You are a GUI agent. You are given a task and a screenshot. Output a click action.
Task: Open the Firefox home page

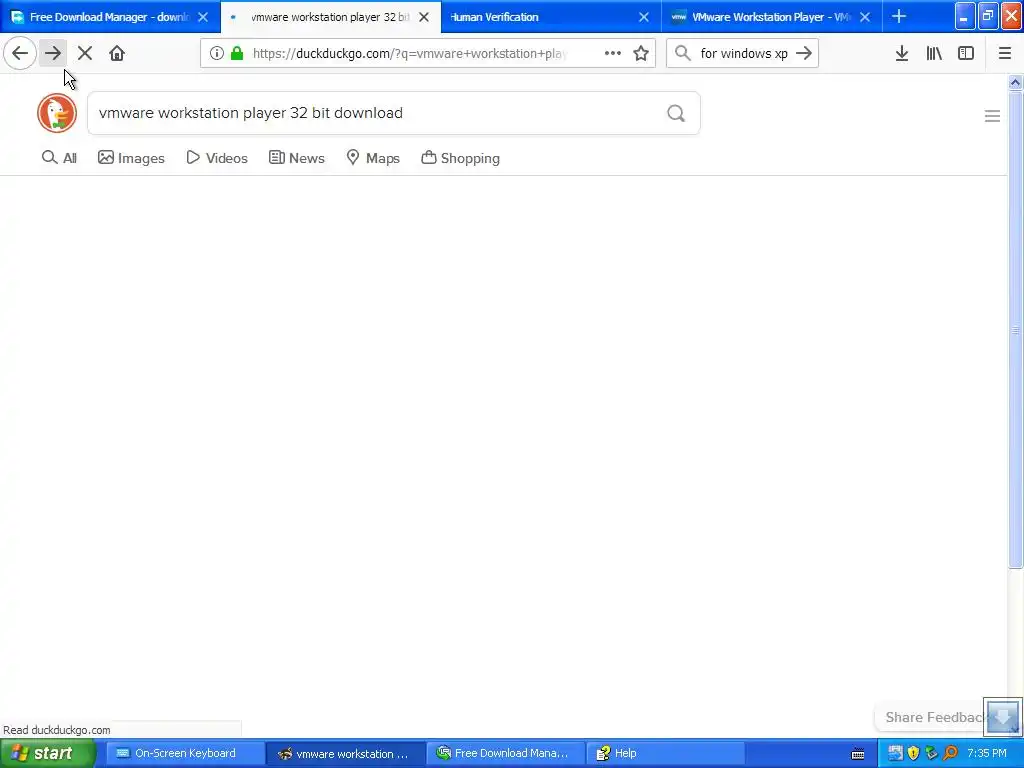(x=117, y=53)
